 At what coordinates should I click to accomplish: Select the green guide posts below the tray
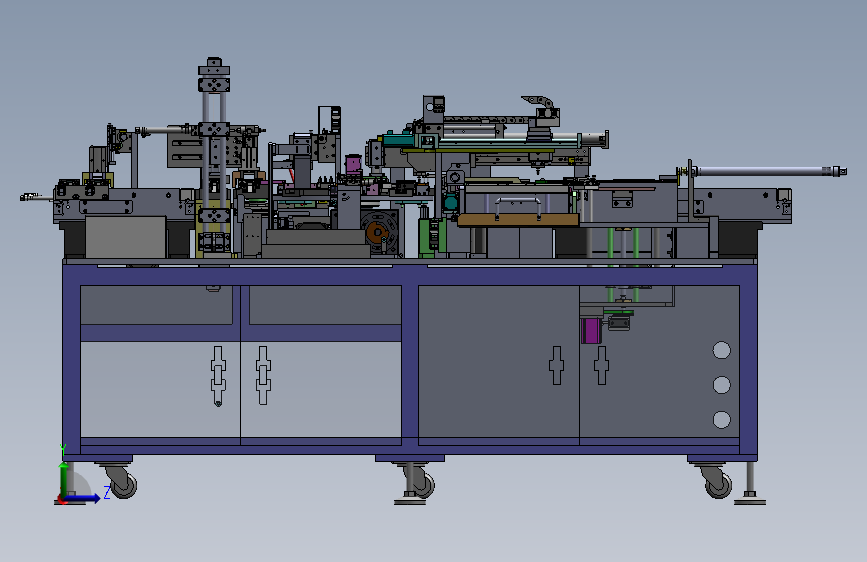tap(623, 264)
